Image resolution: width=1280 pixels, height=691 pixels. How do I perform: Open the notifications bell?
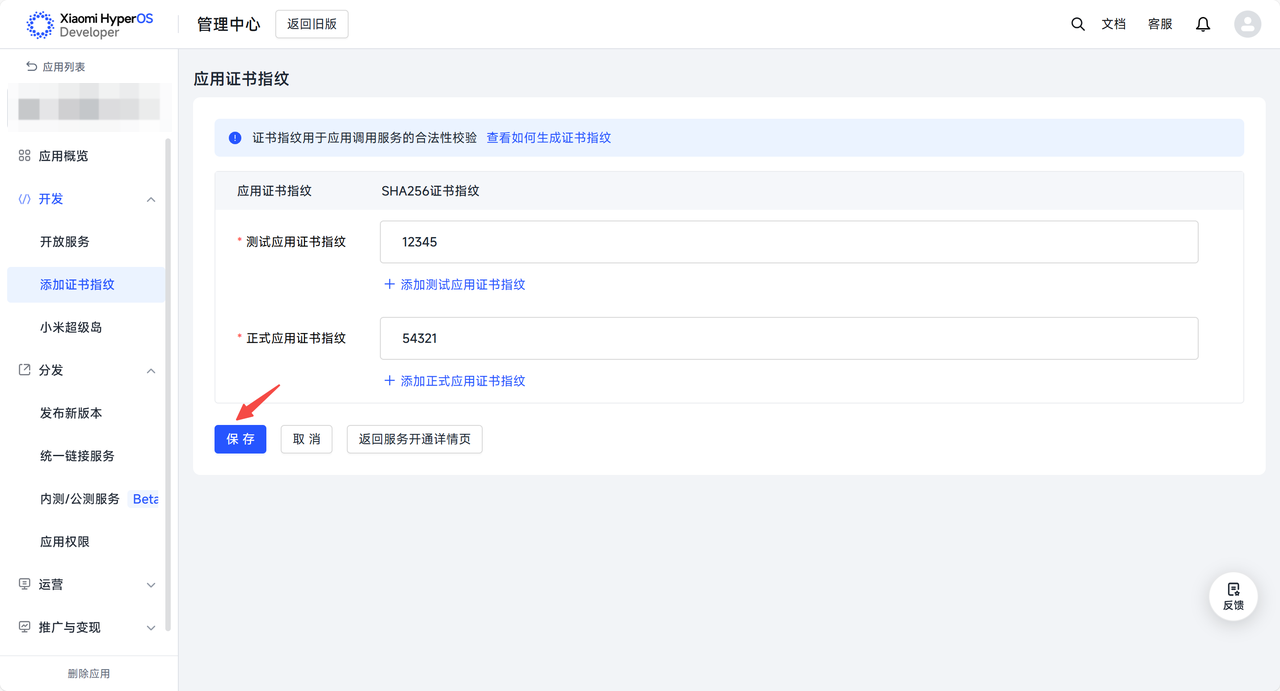coord(1203,24)
